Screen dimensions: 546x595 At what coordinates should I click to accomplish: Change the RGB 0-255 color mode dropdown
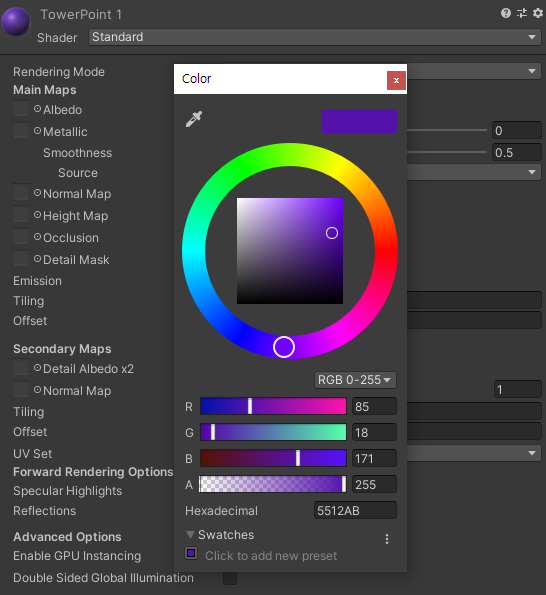(x=355, y=380)
